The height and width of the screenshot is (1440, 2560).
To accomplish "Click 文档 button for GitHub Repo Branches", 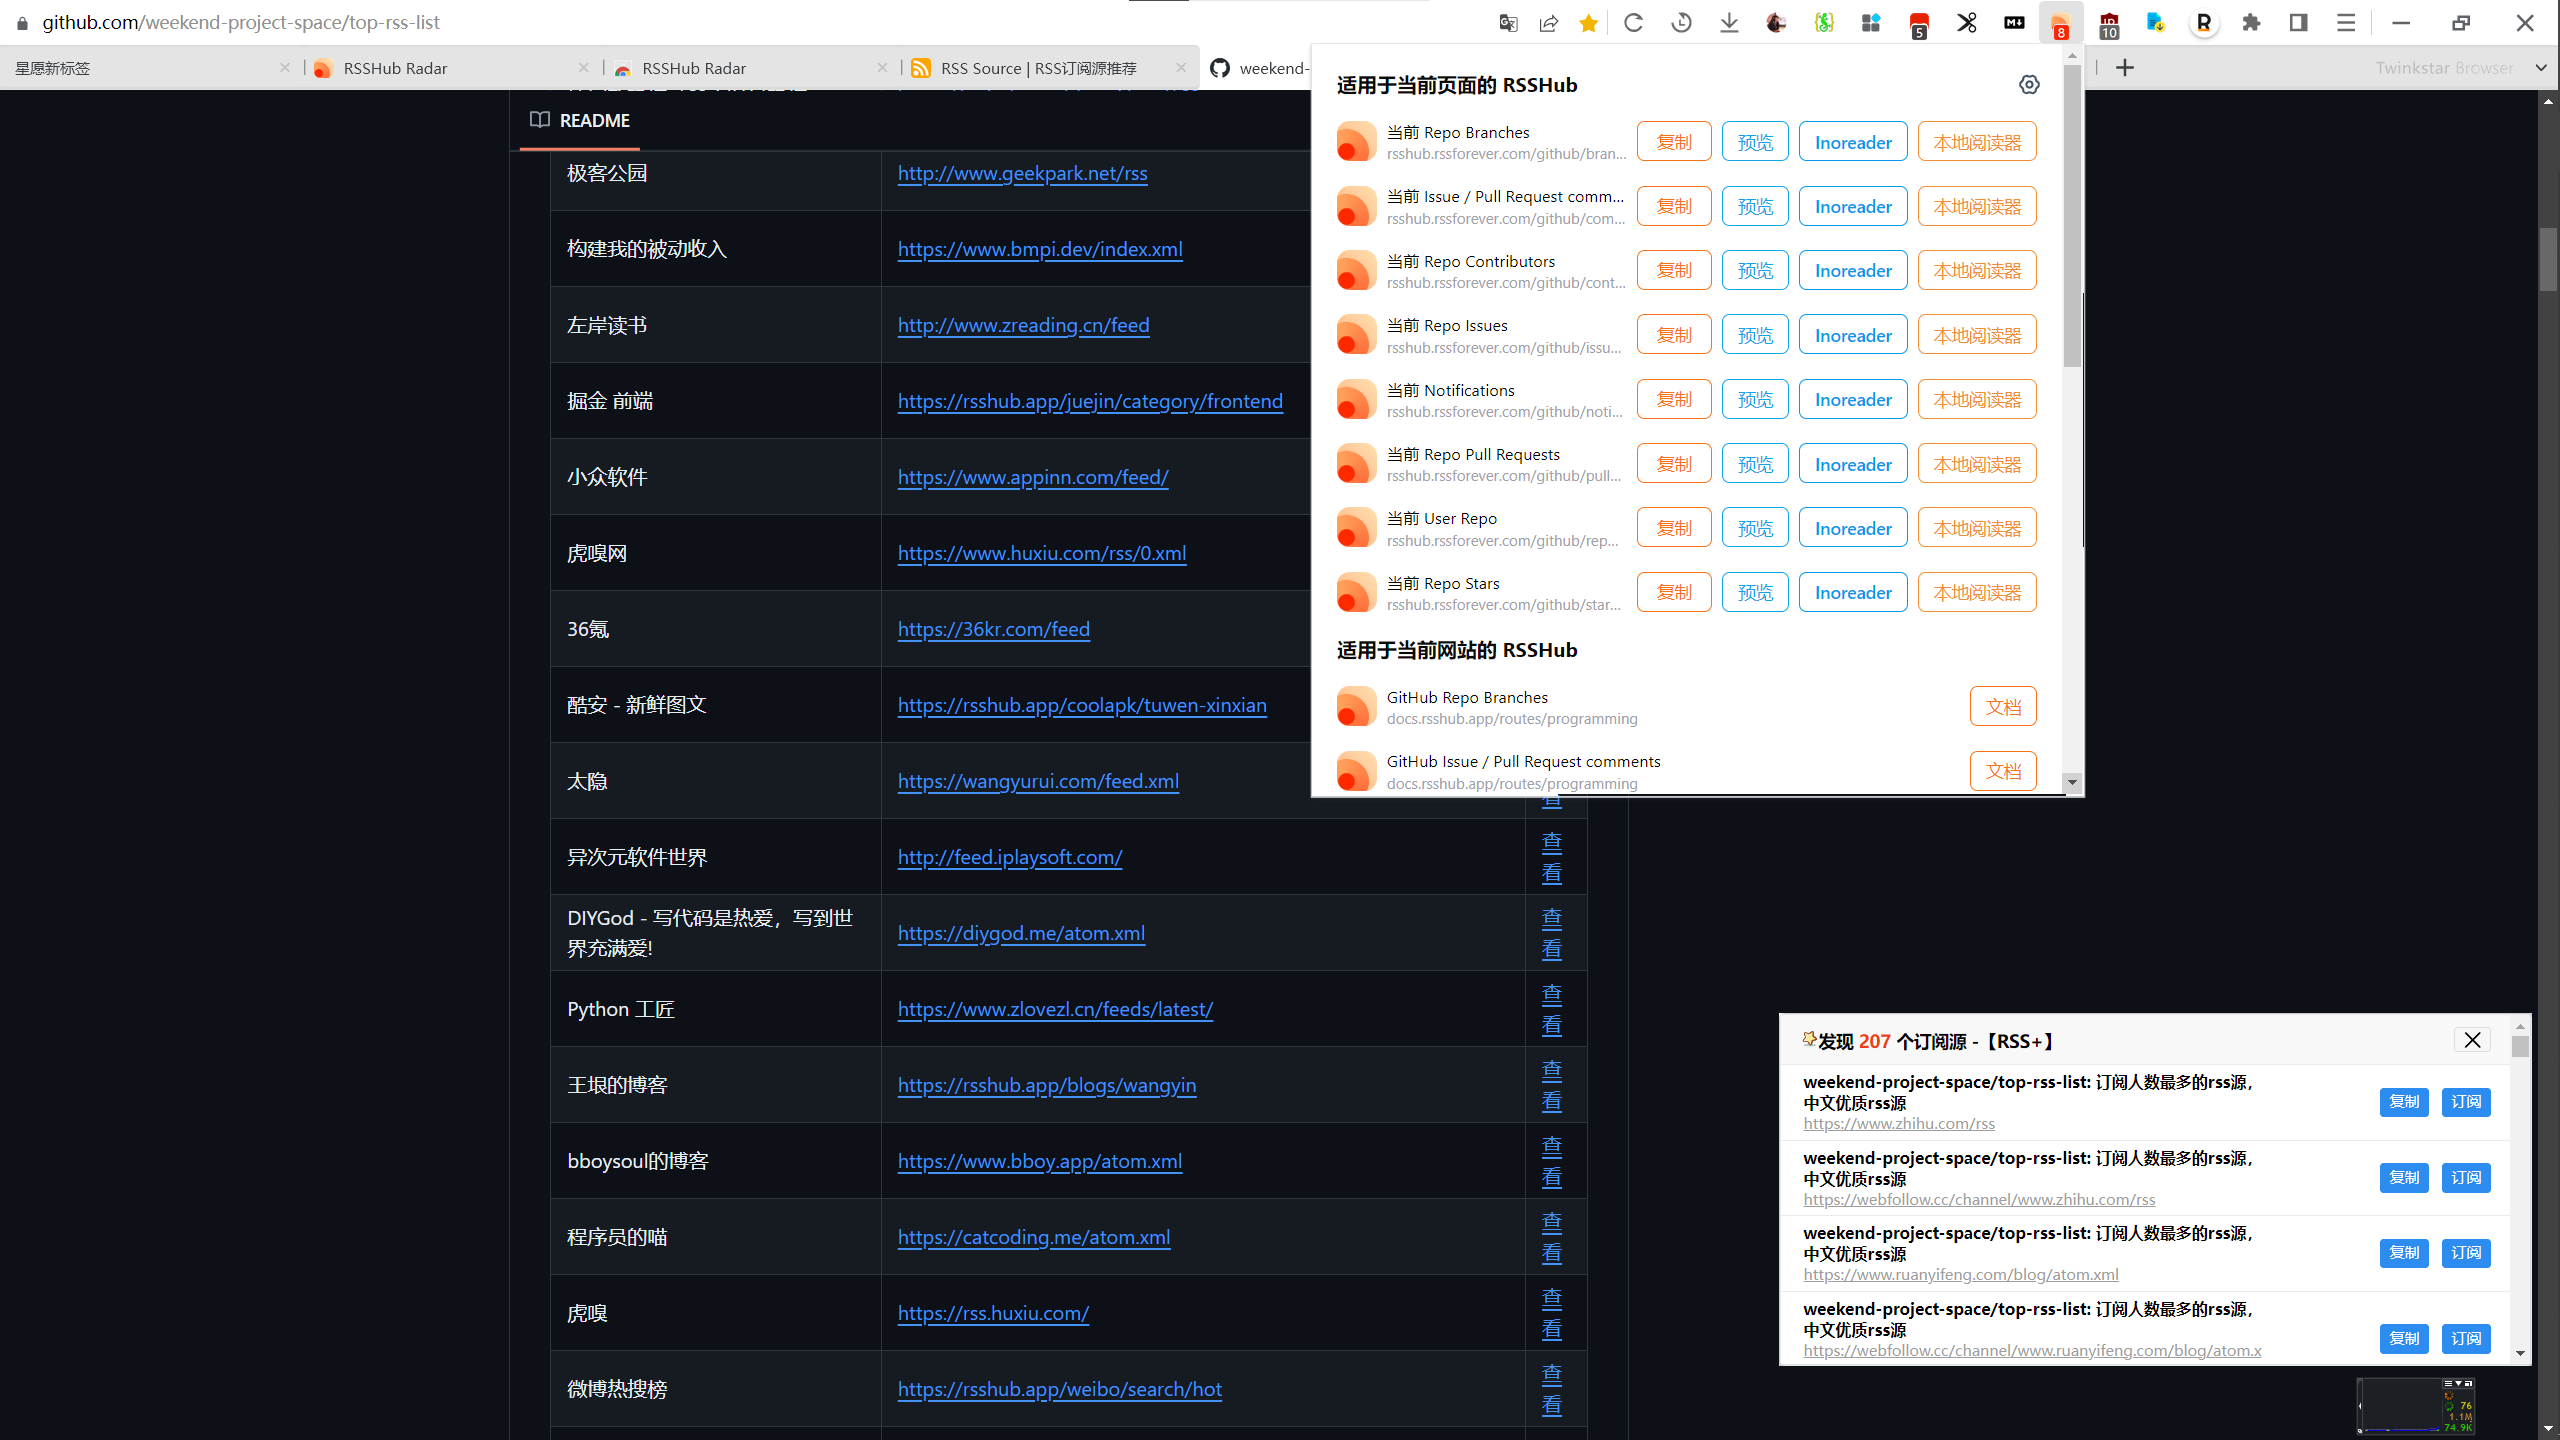I will click(x=2003, y=707).
